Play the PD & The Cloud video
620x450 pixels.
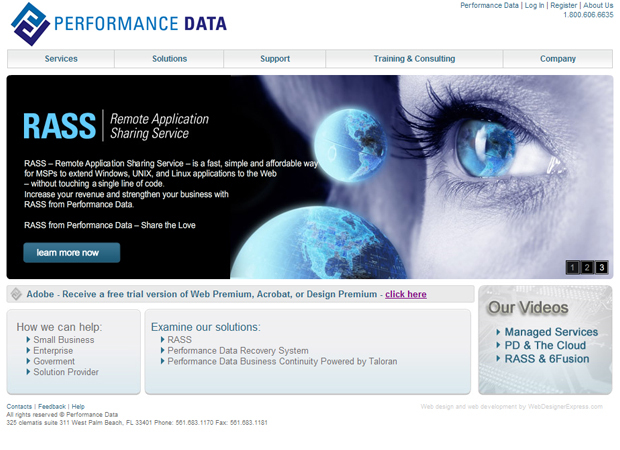tap(545, 345)
